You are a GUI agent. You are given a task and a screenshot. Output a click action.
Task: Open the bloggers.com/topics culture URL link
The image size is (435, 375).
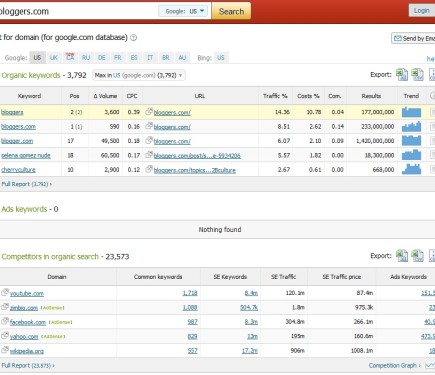(195, 170)
